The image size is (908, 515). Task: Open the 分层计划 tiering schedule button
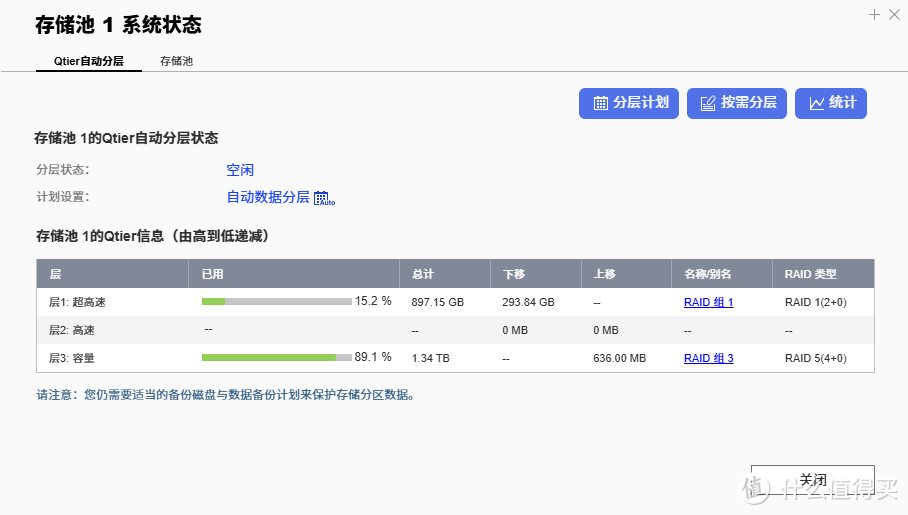pyautogui.click(x=629, y=103)
